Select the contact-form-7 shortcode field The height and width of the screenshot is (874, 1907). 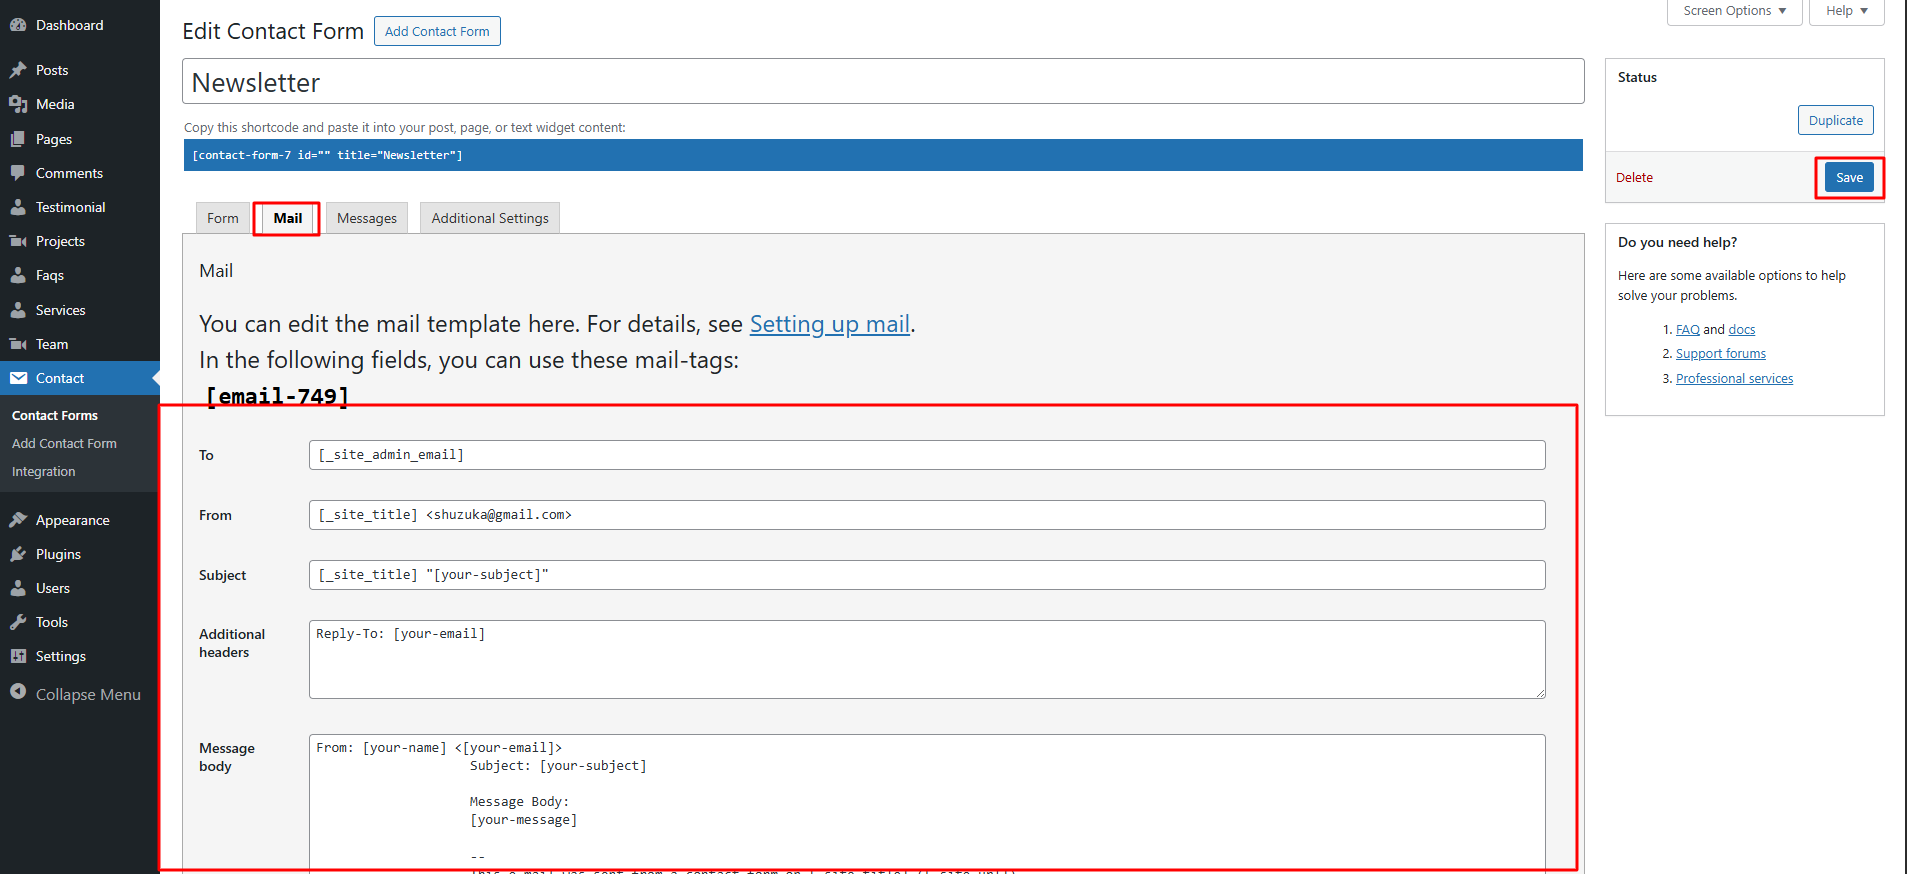(883, 155)
